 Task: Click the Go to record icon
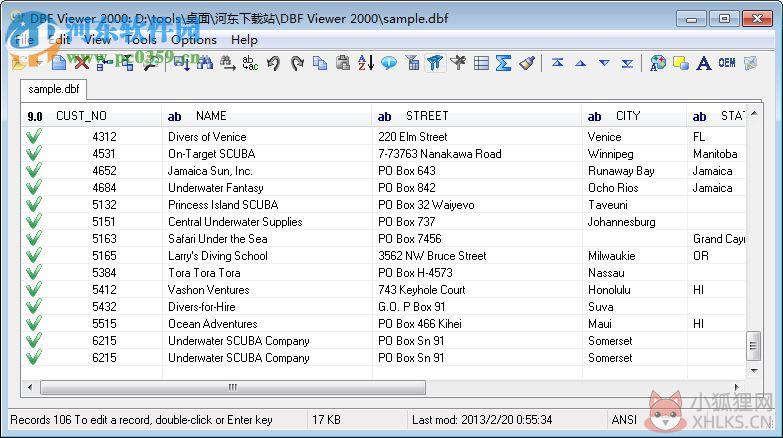point(181,63)
